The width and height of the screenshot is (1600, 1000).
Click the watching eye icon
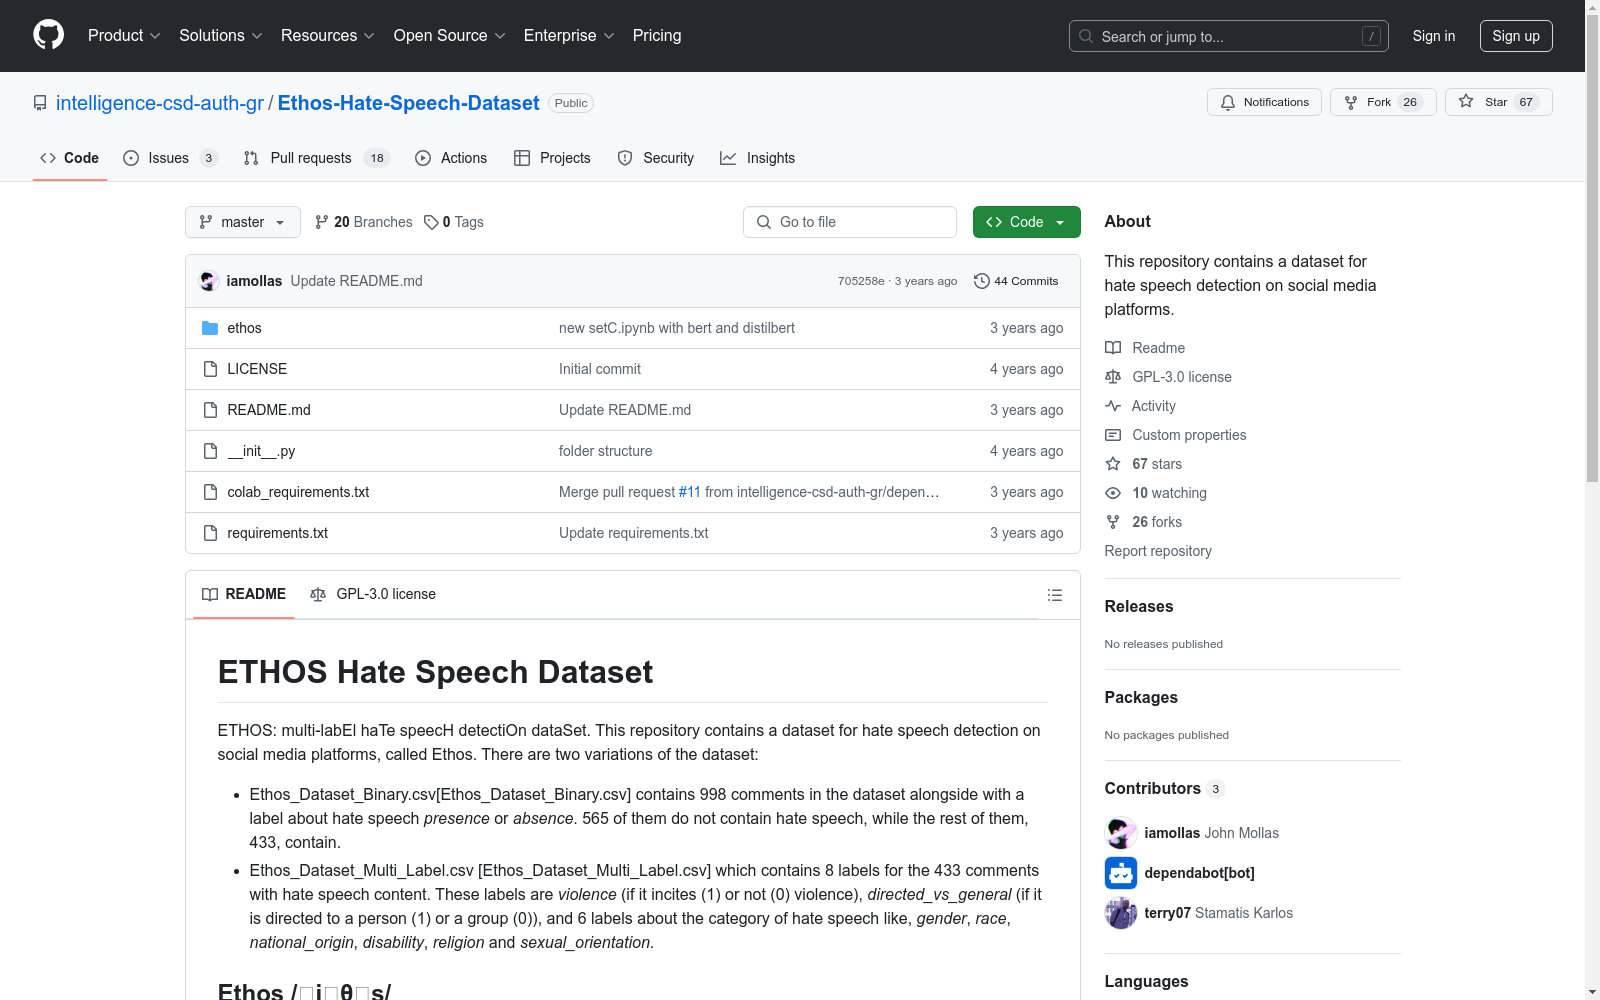click(x=1113, y=493)
